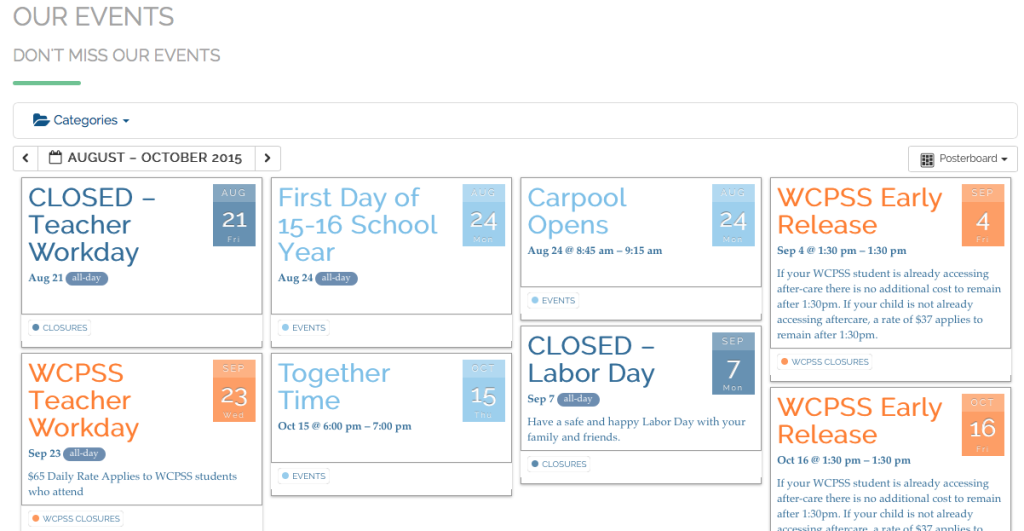
Task: Click the orange Sep 23 date badge
Action: pyautogui.click(x=234, y=391)
